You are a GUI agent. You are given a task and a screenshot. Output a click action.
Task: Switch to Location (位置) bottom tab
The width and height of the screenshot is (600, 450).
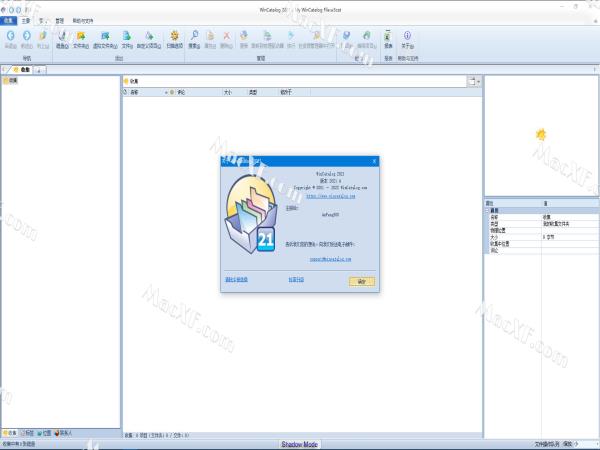(x=44, y=433)
